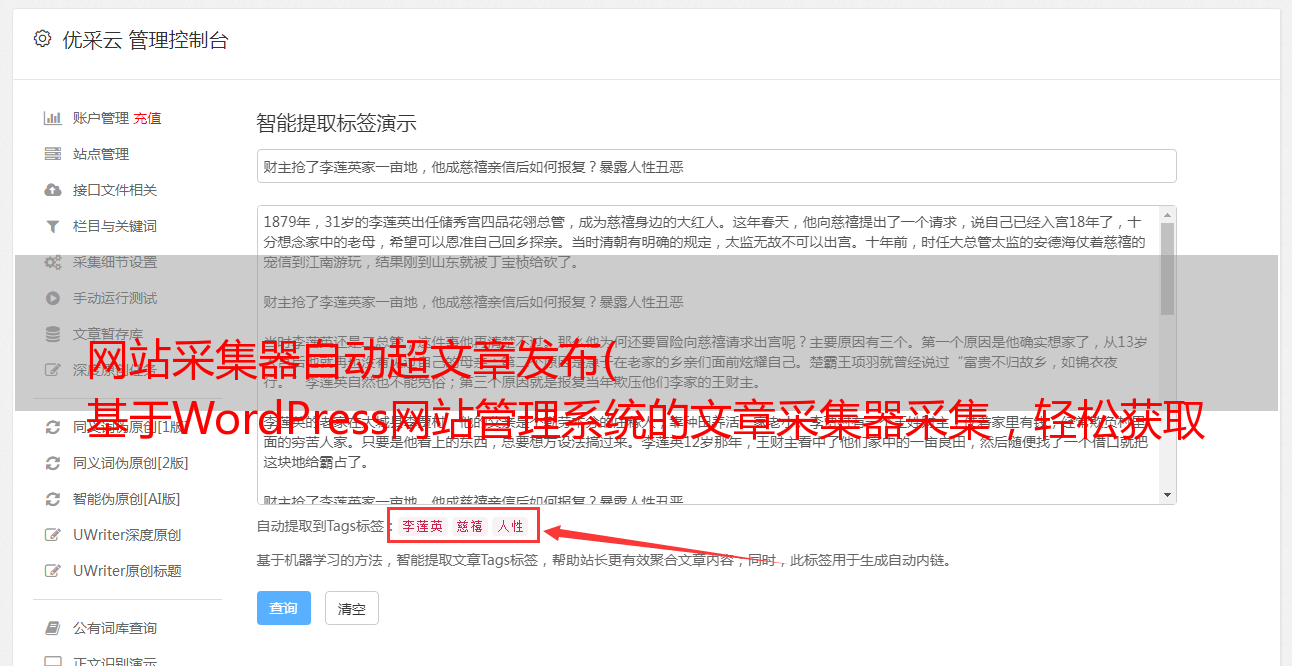Select the 栏目与关键词 filter icon
1292x666 pixels.
53,226
